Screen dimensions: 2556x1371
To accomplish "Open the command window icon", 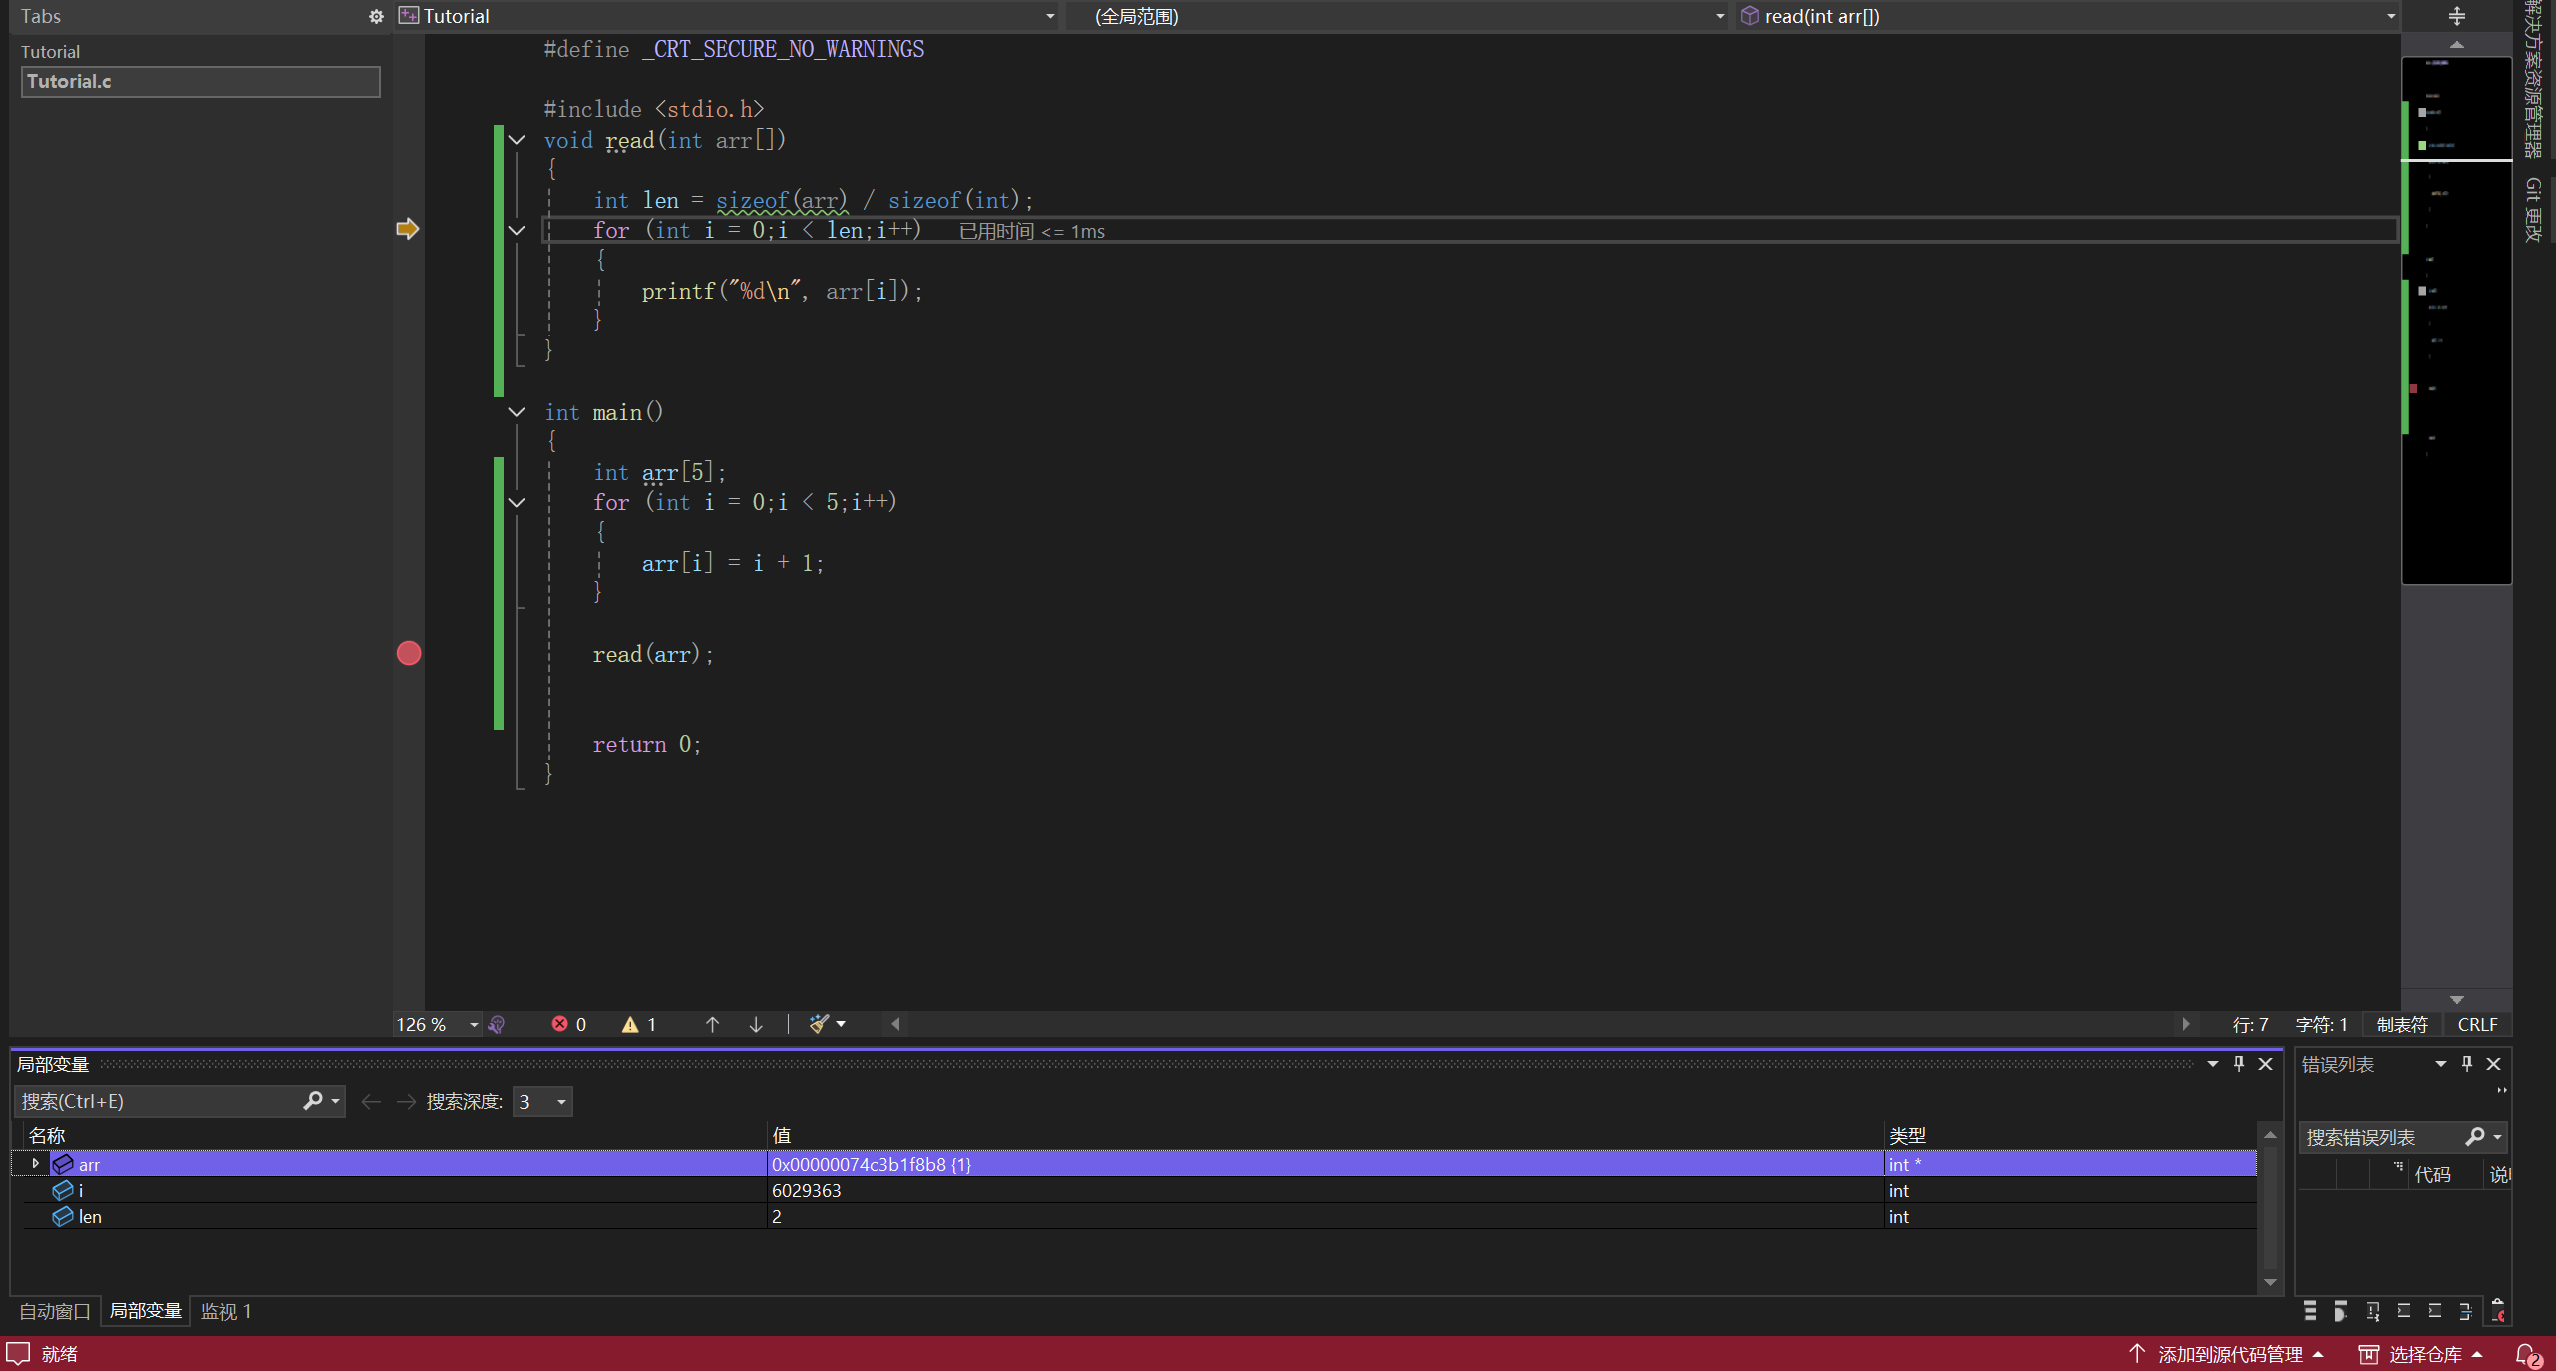I will pyautogui.click(x=2404, y=1311).
